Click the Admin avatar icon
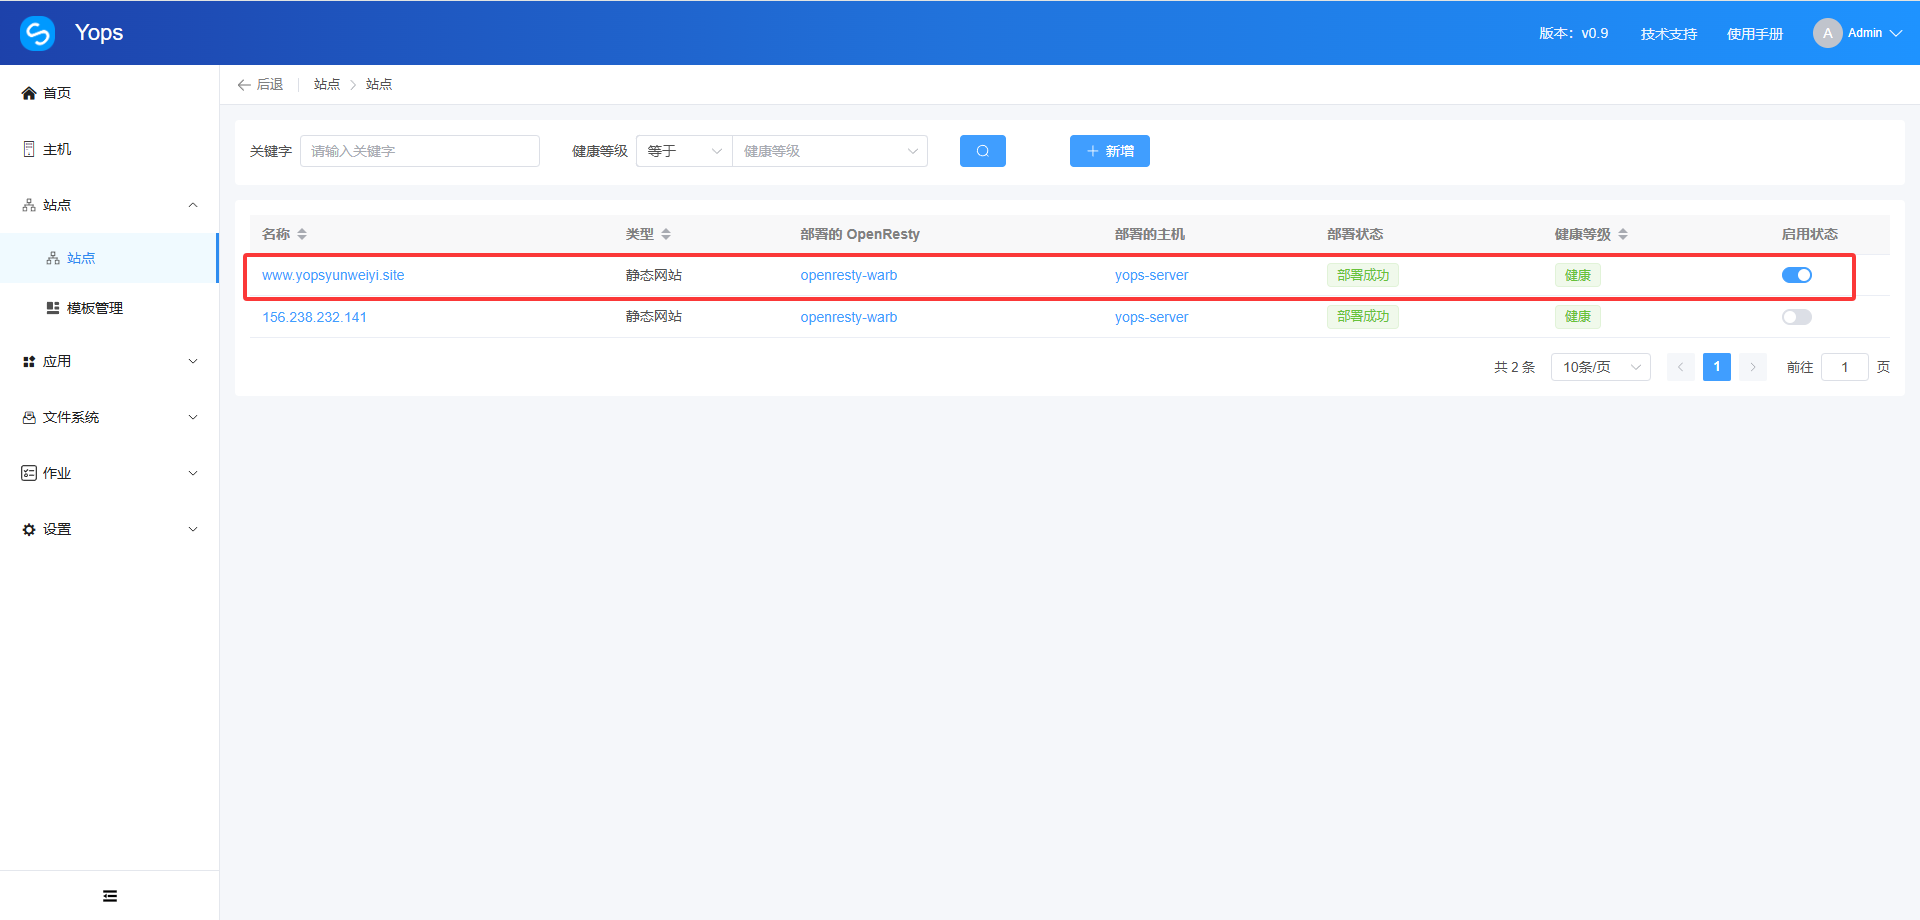 pyautogui.click(x=1827, y=33)
